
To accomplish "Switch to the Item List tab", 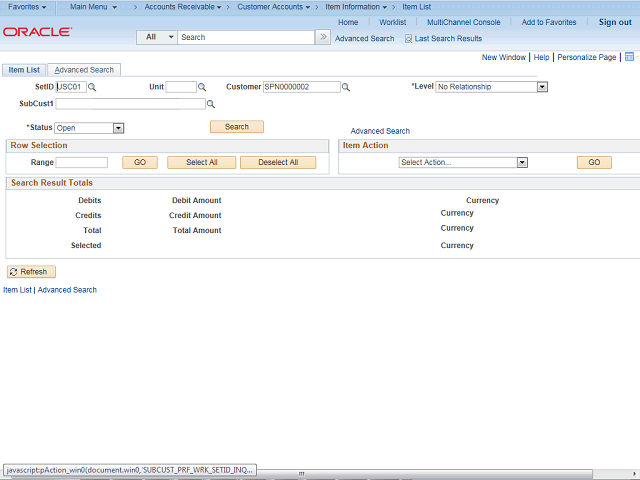I will click(24, 70).
